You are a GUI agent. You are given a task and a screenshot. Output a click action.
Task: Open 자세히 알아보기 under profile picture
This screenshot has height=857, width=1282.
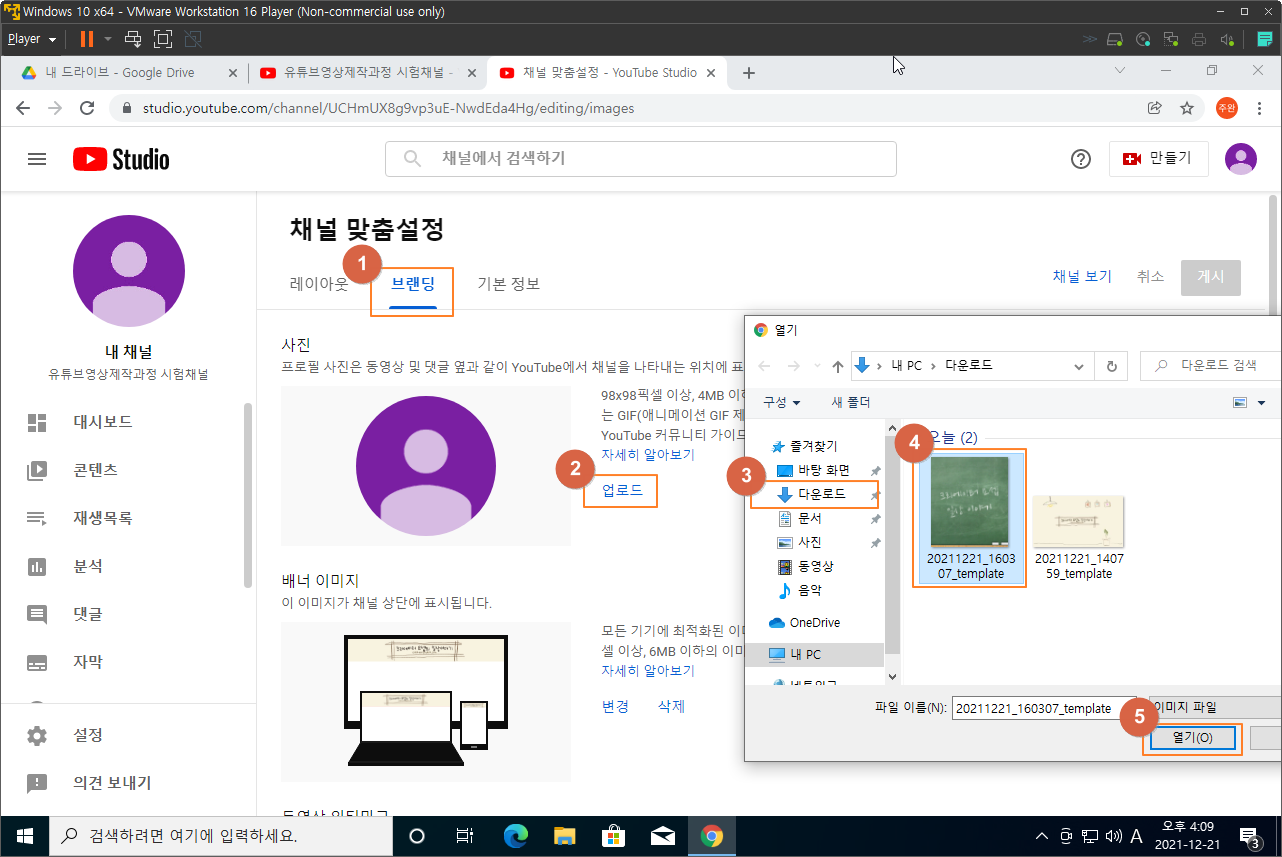coord(648,454)
